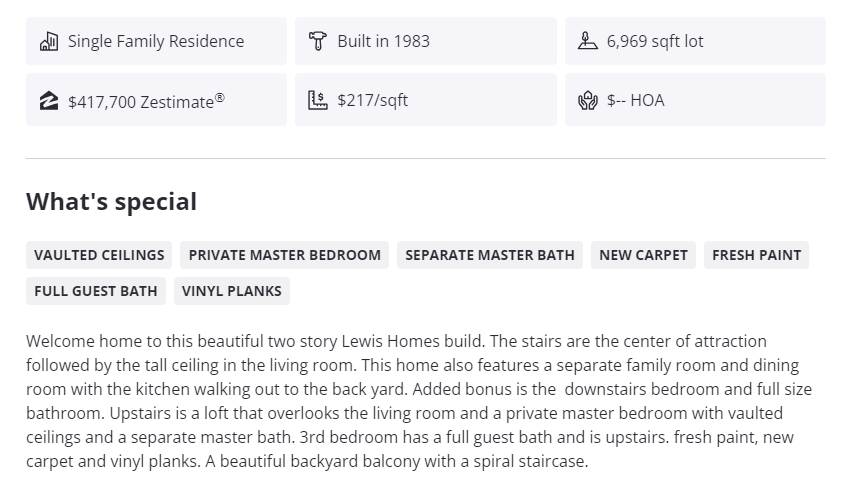Select the Vaulted Ceilings tag
Viewport: 841px width, 481px height.
coord(99,255)
